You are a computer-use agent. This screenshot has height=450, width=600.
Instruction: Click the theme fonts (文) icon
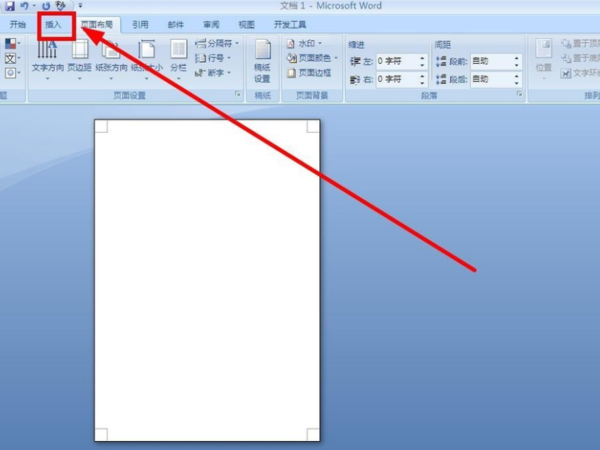click(12, 59)
